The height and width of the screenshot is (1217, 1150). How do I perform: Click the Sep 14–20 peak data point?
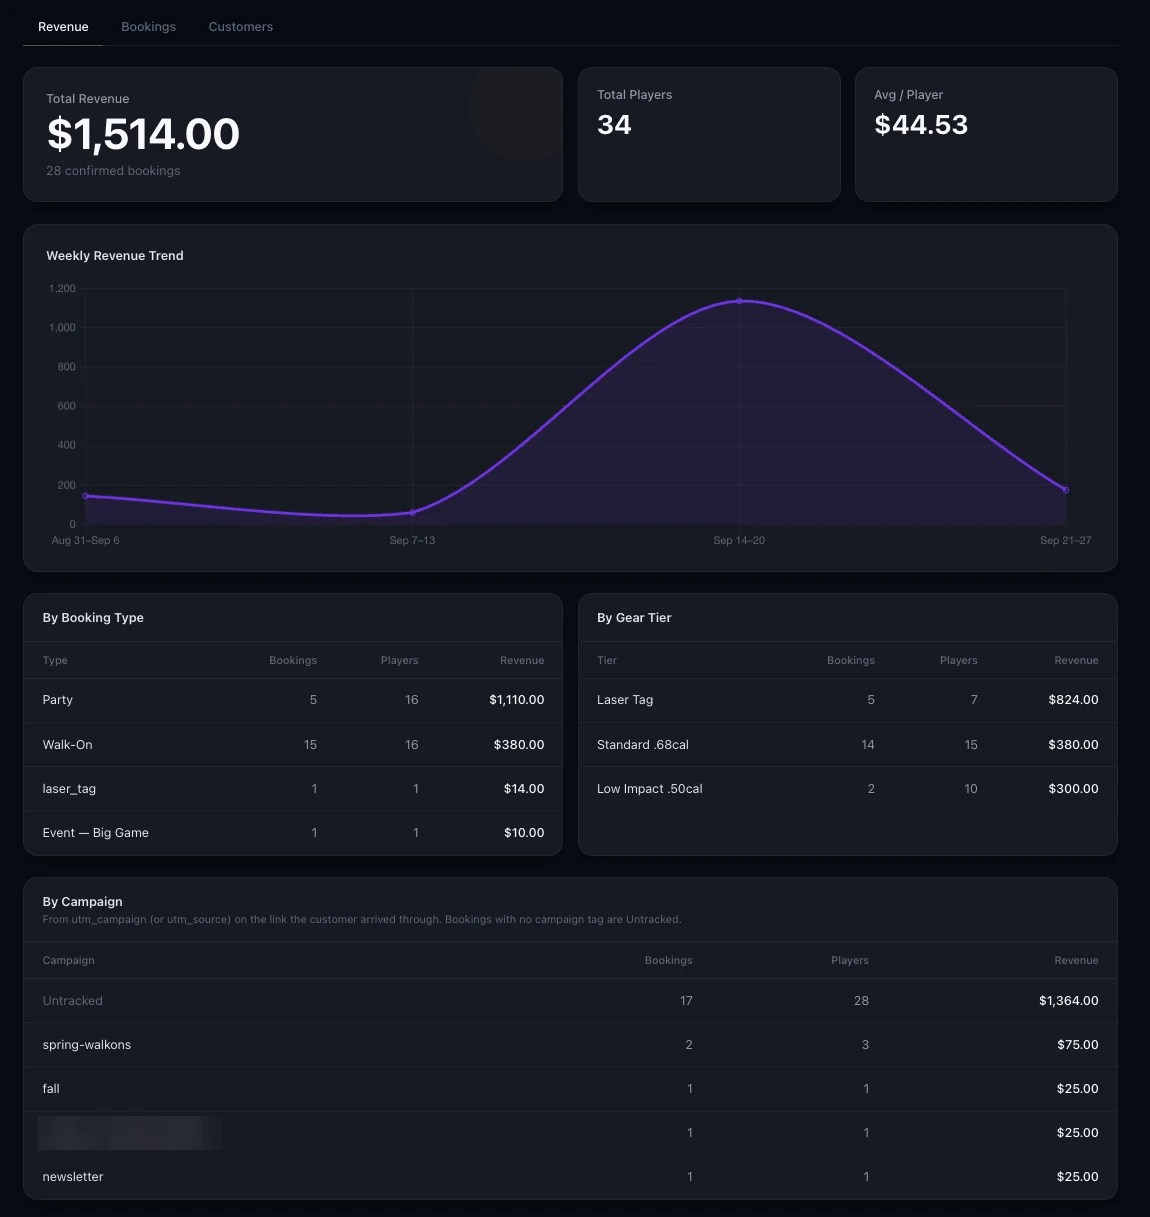click(739, 300)
